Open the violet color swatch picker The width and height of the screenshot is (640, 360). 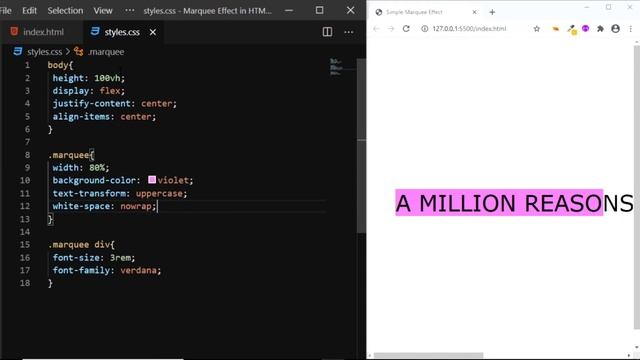(152, 180)
